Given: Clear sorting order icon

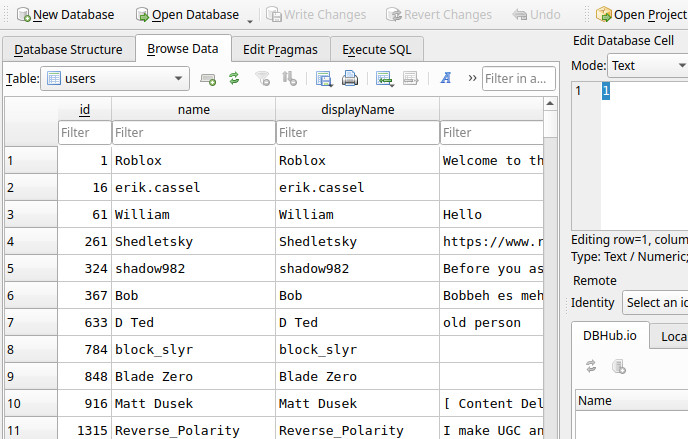Looking at the screenshot, I should pyautogui.click(x=289, y=79).
